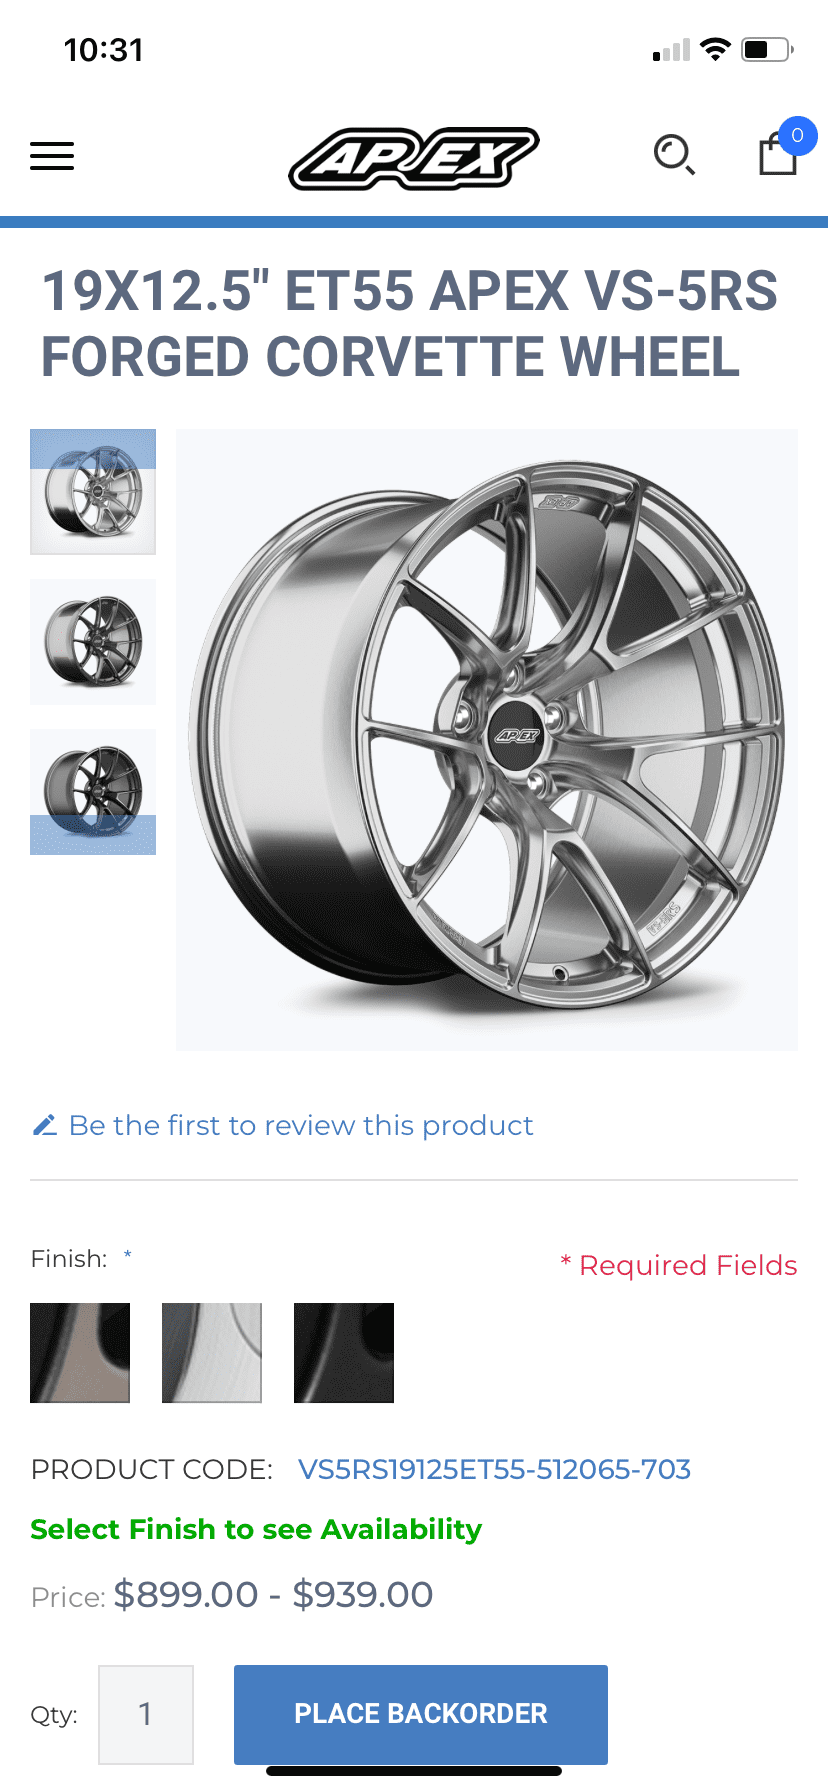828x1792 pixels.
Task: Click 'Be the first to review this product'
Action: click(x=301, y=1125)
